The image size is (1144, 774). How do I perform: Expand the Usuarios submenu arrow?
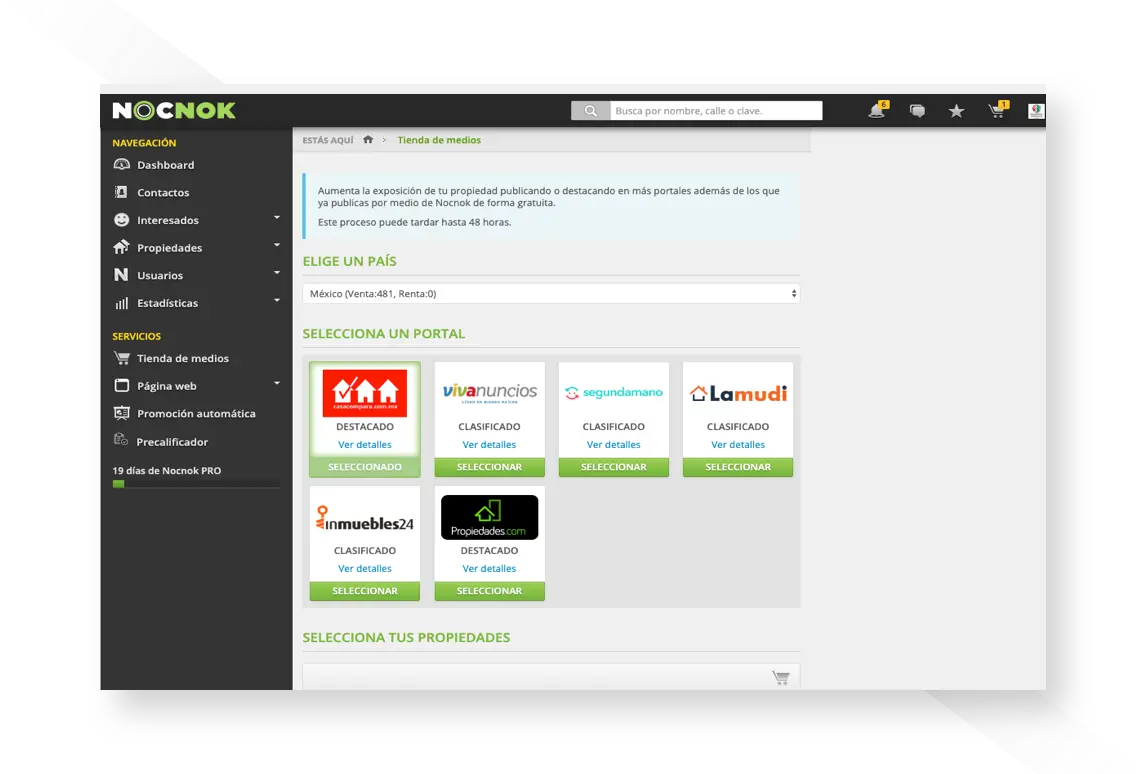[277, 273]
